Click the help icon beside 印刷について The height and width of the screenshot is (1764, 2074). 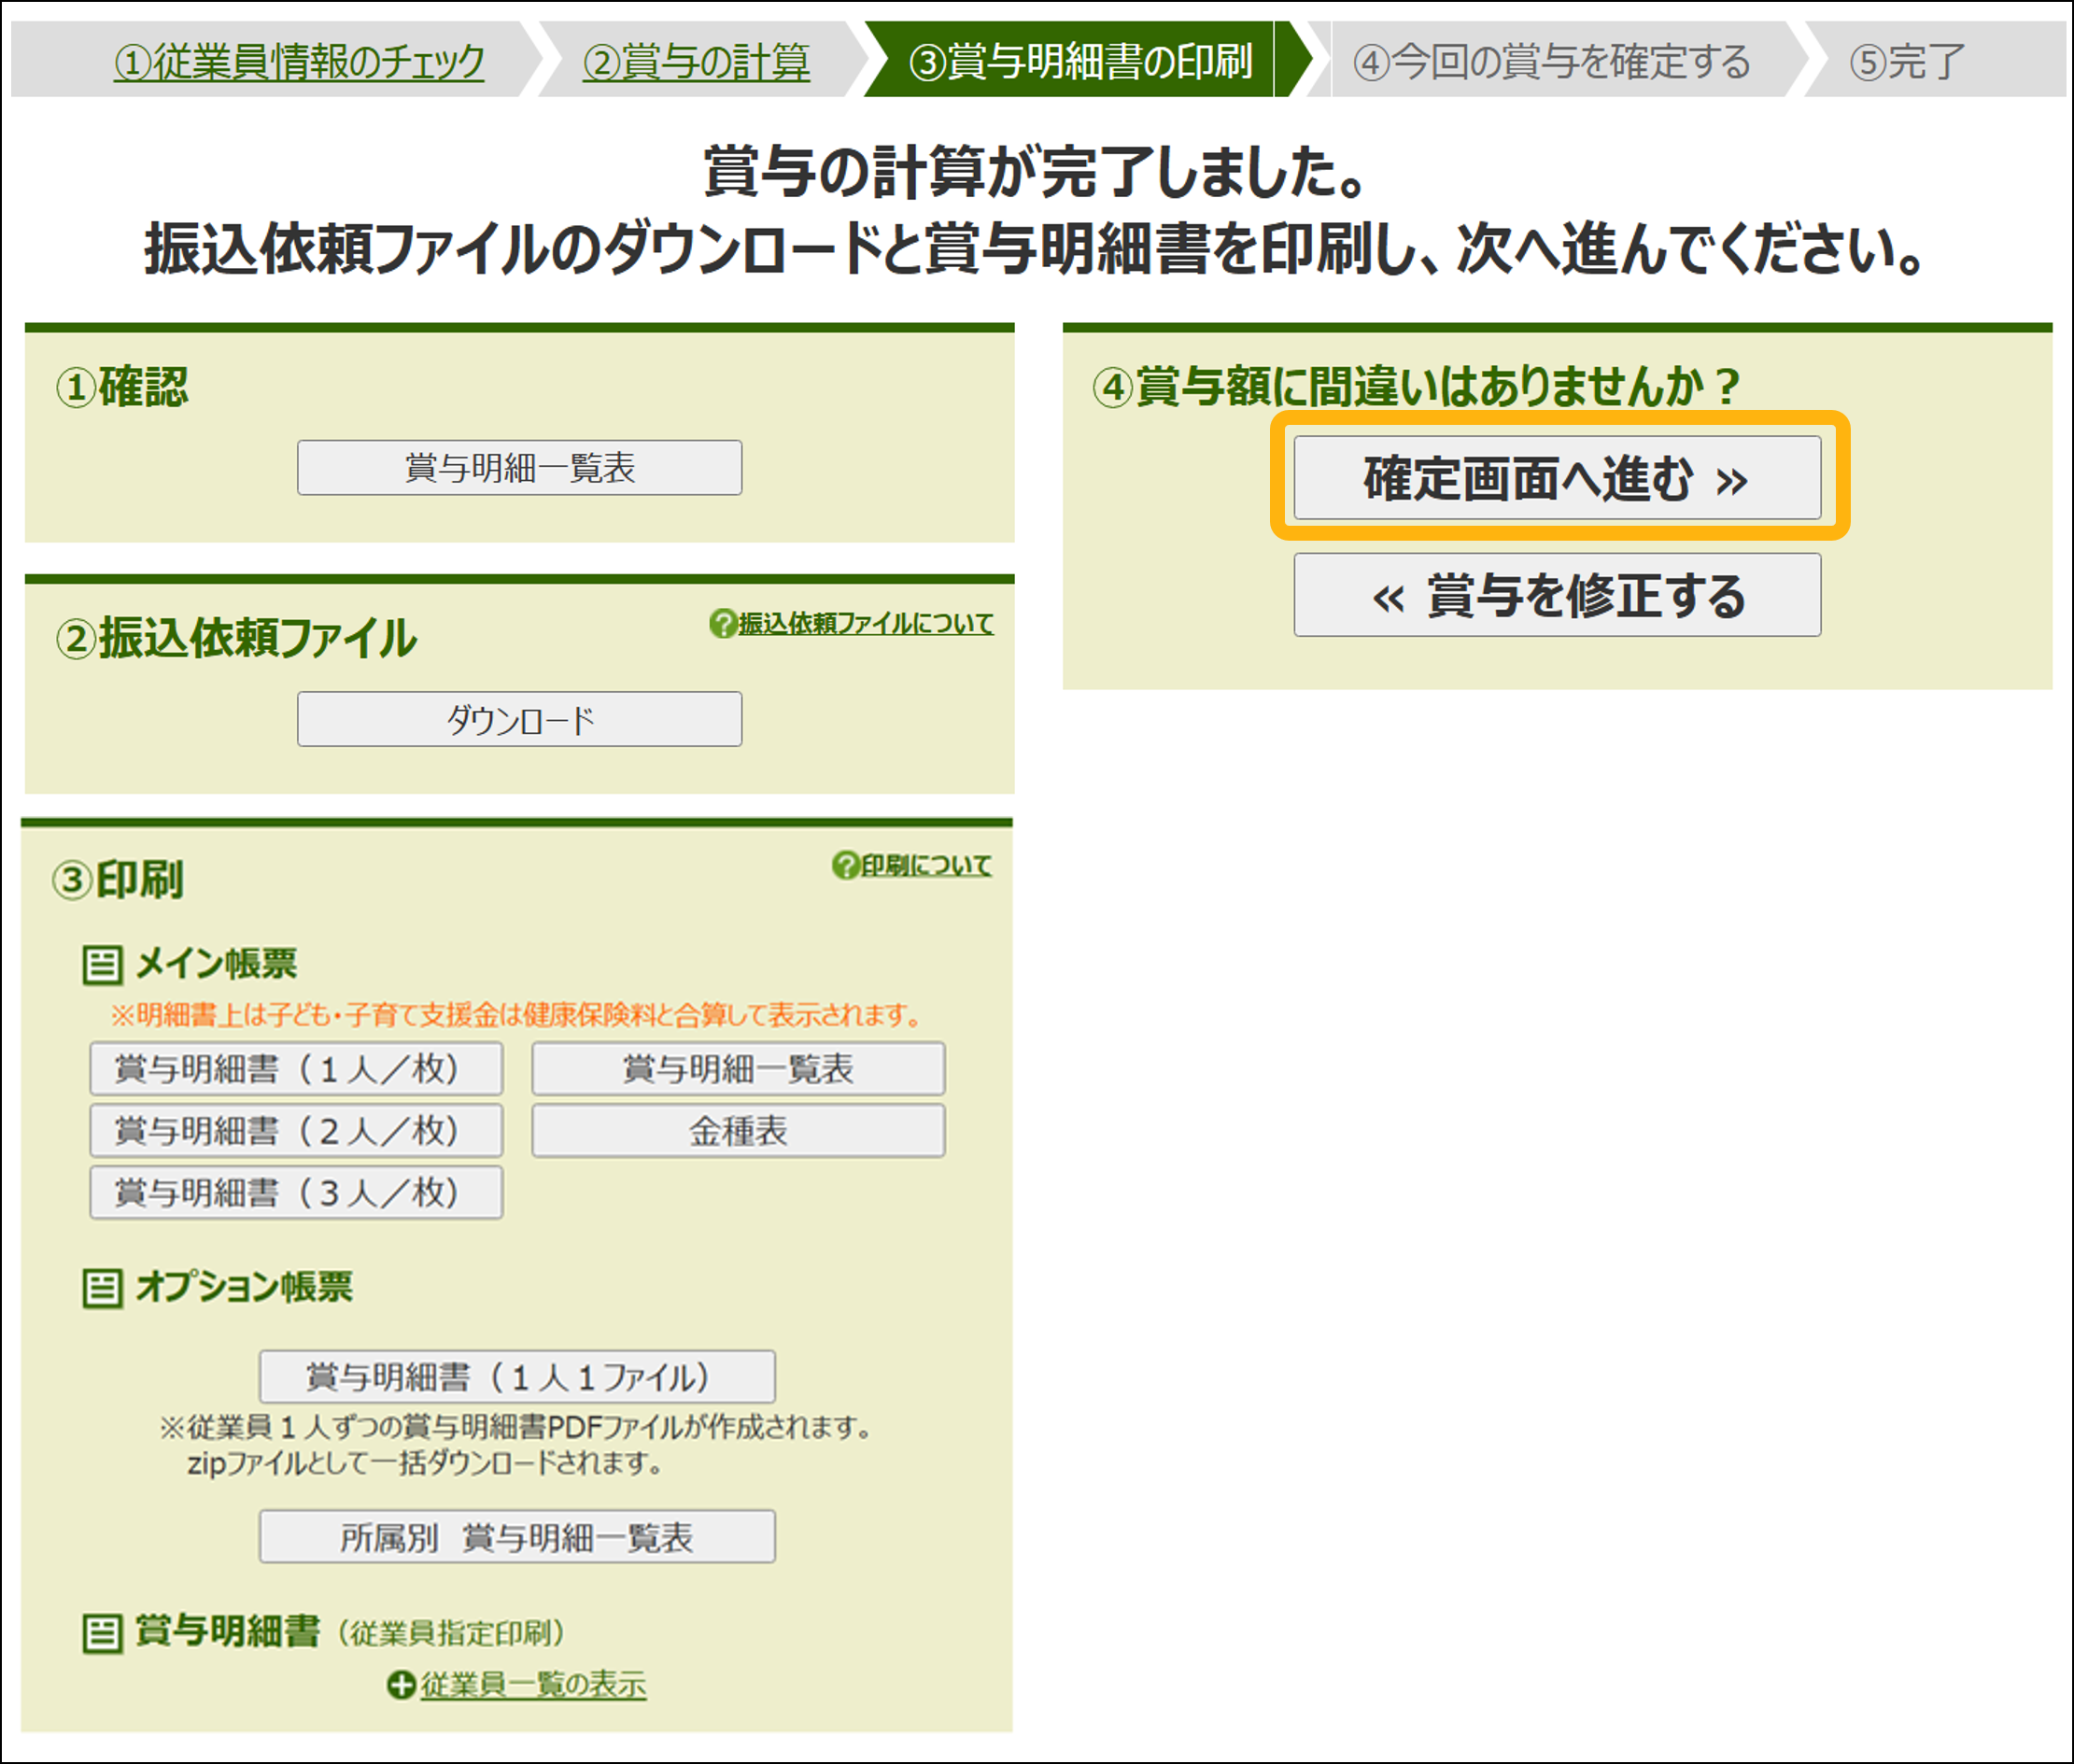(x=846, y=865)
